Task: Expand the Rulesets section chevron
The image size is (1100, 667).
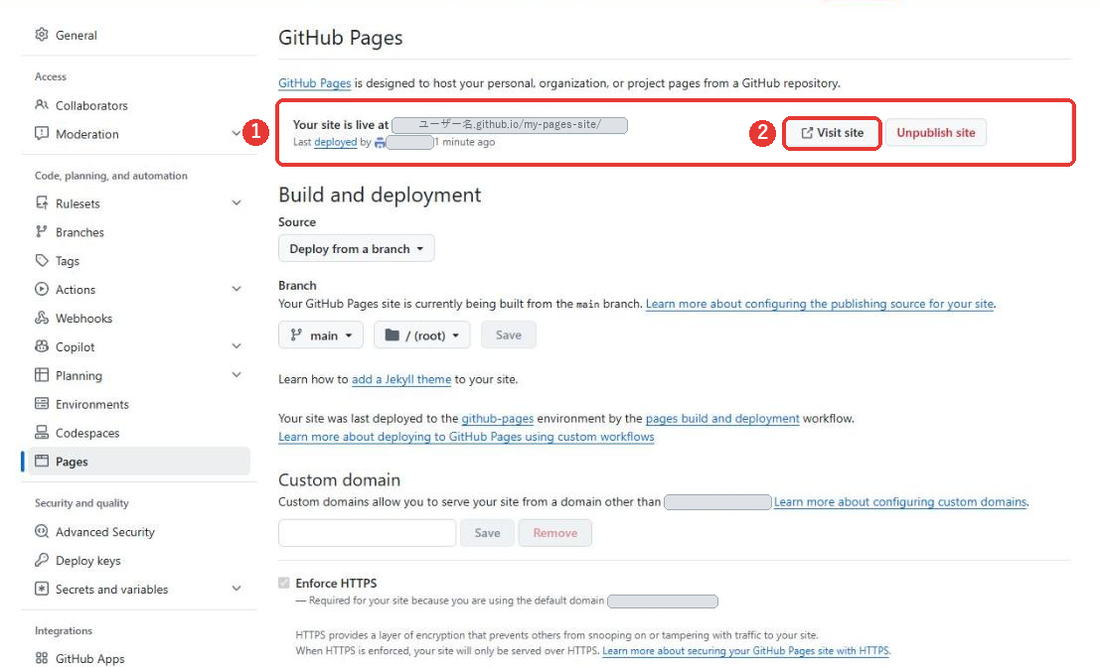Action: coord(236,203)
